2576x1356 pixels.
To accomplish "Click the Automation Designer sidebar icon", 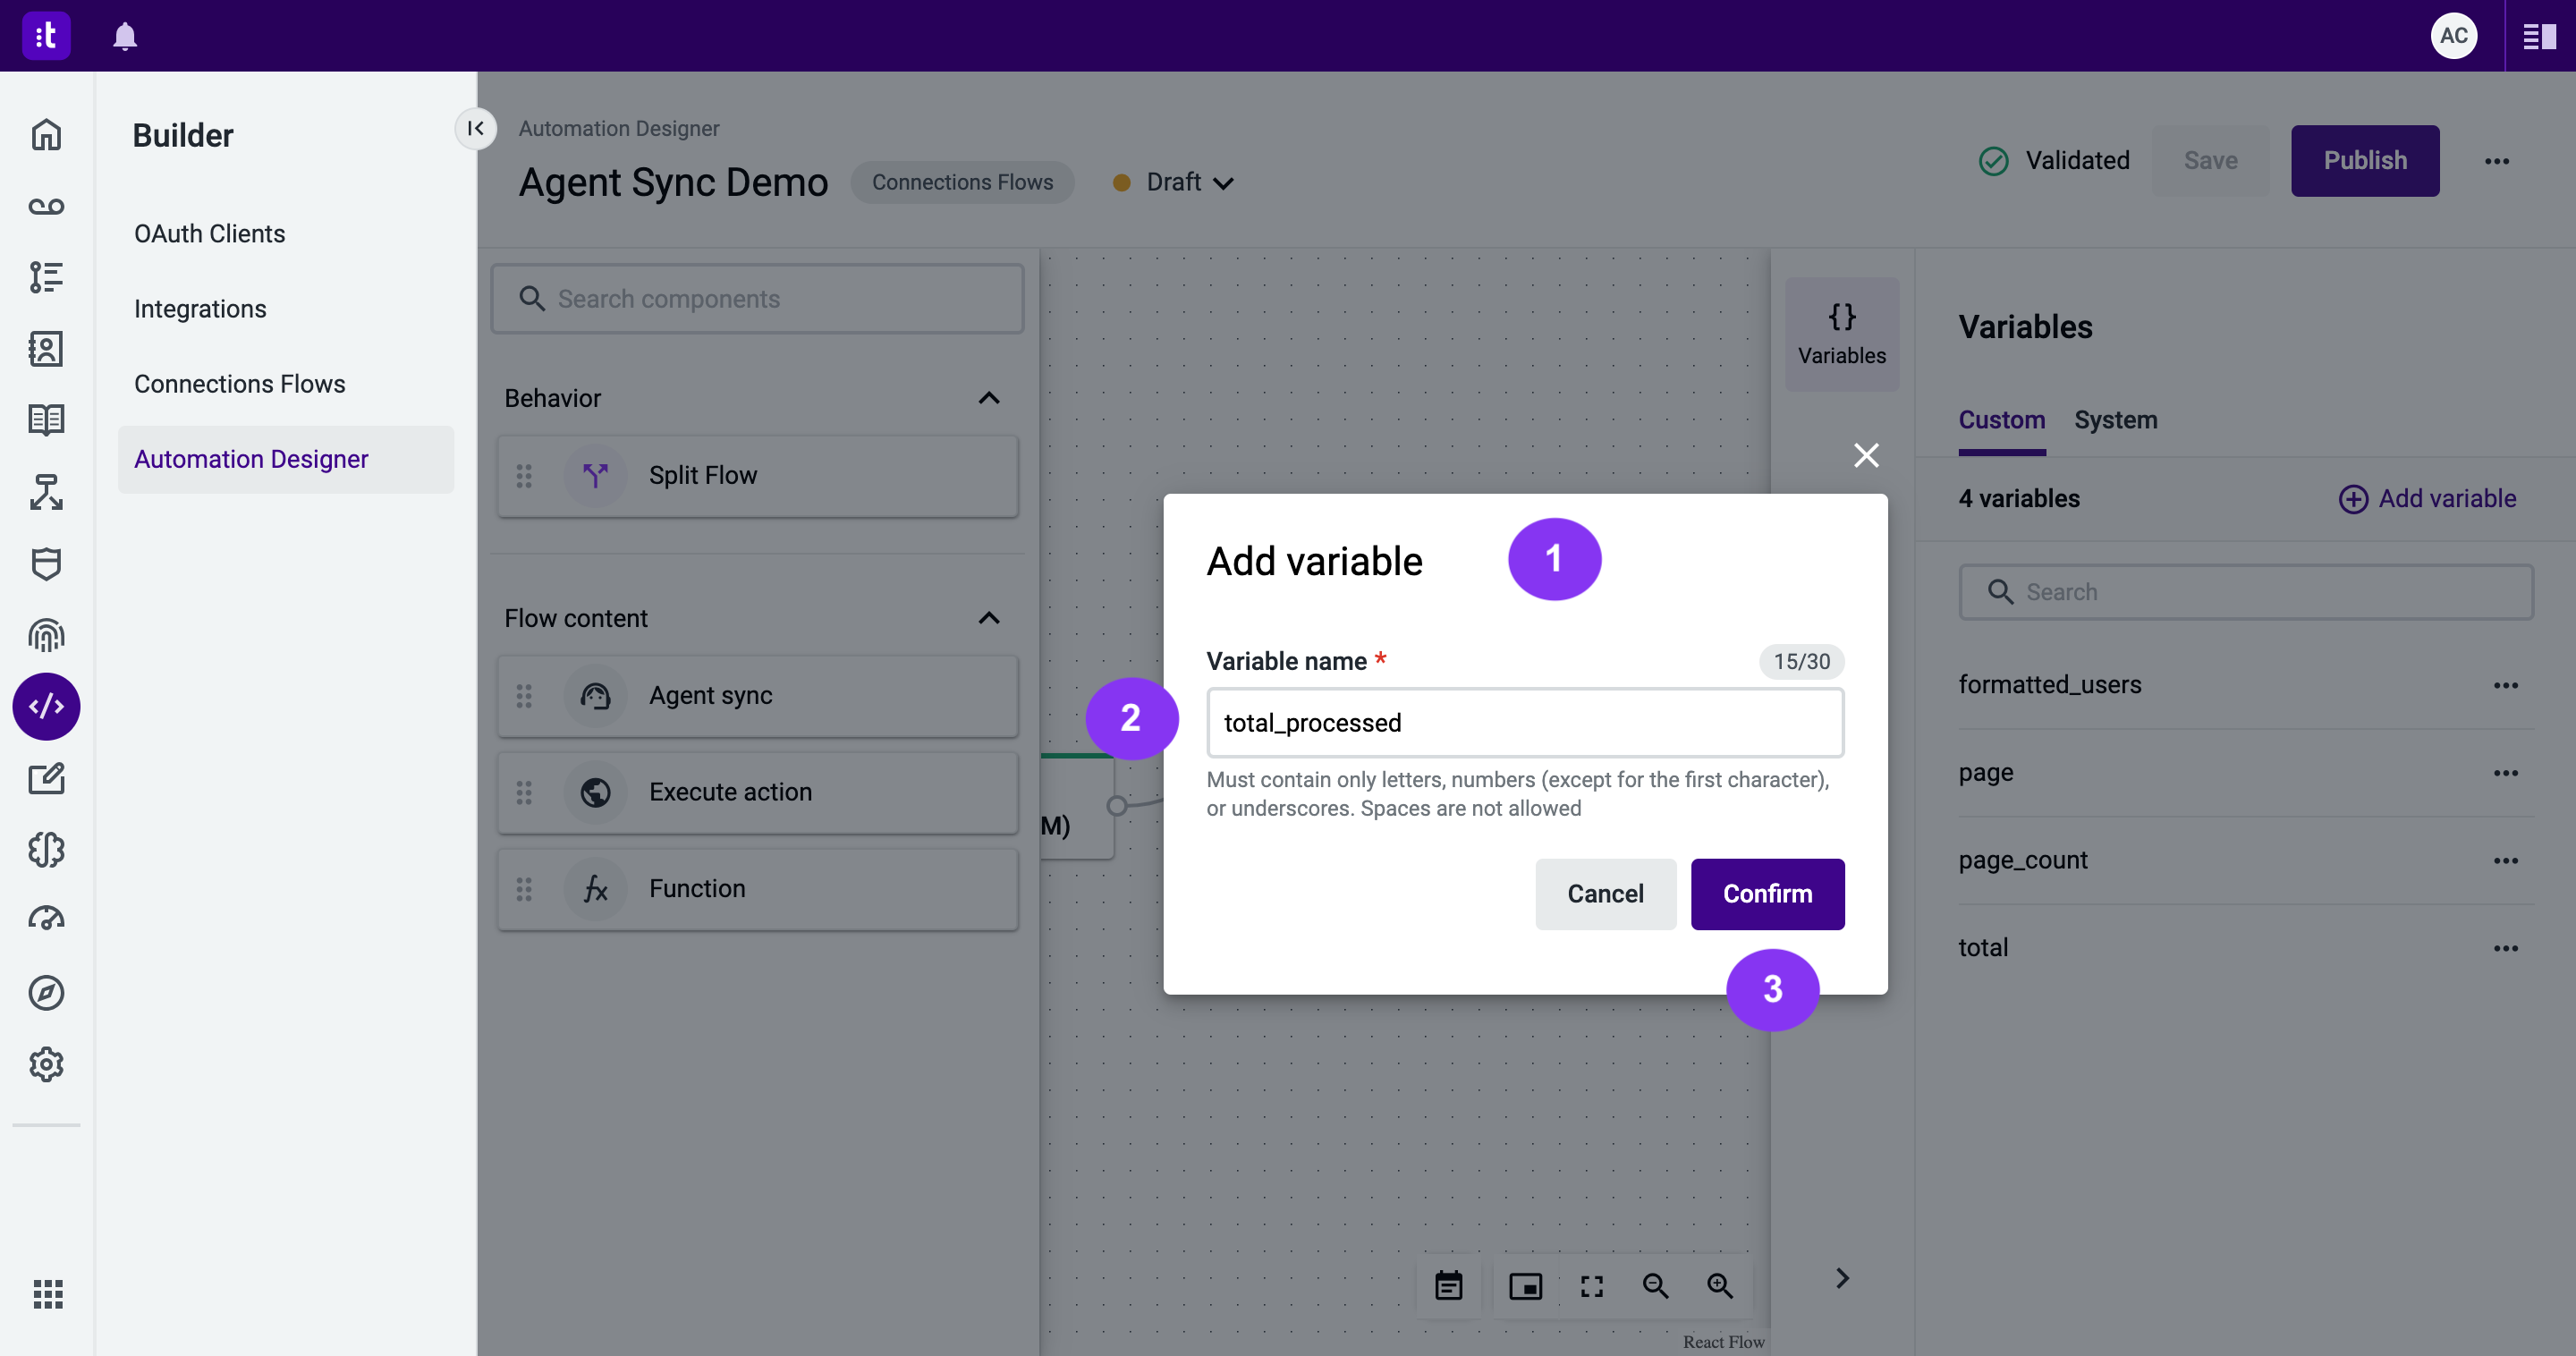I will click(x=46, y=705).
